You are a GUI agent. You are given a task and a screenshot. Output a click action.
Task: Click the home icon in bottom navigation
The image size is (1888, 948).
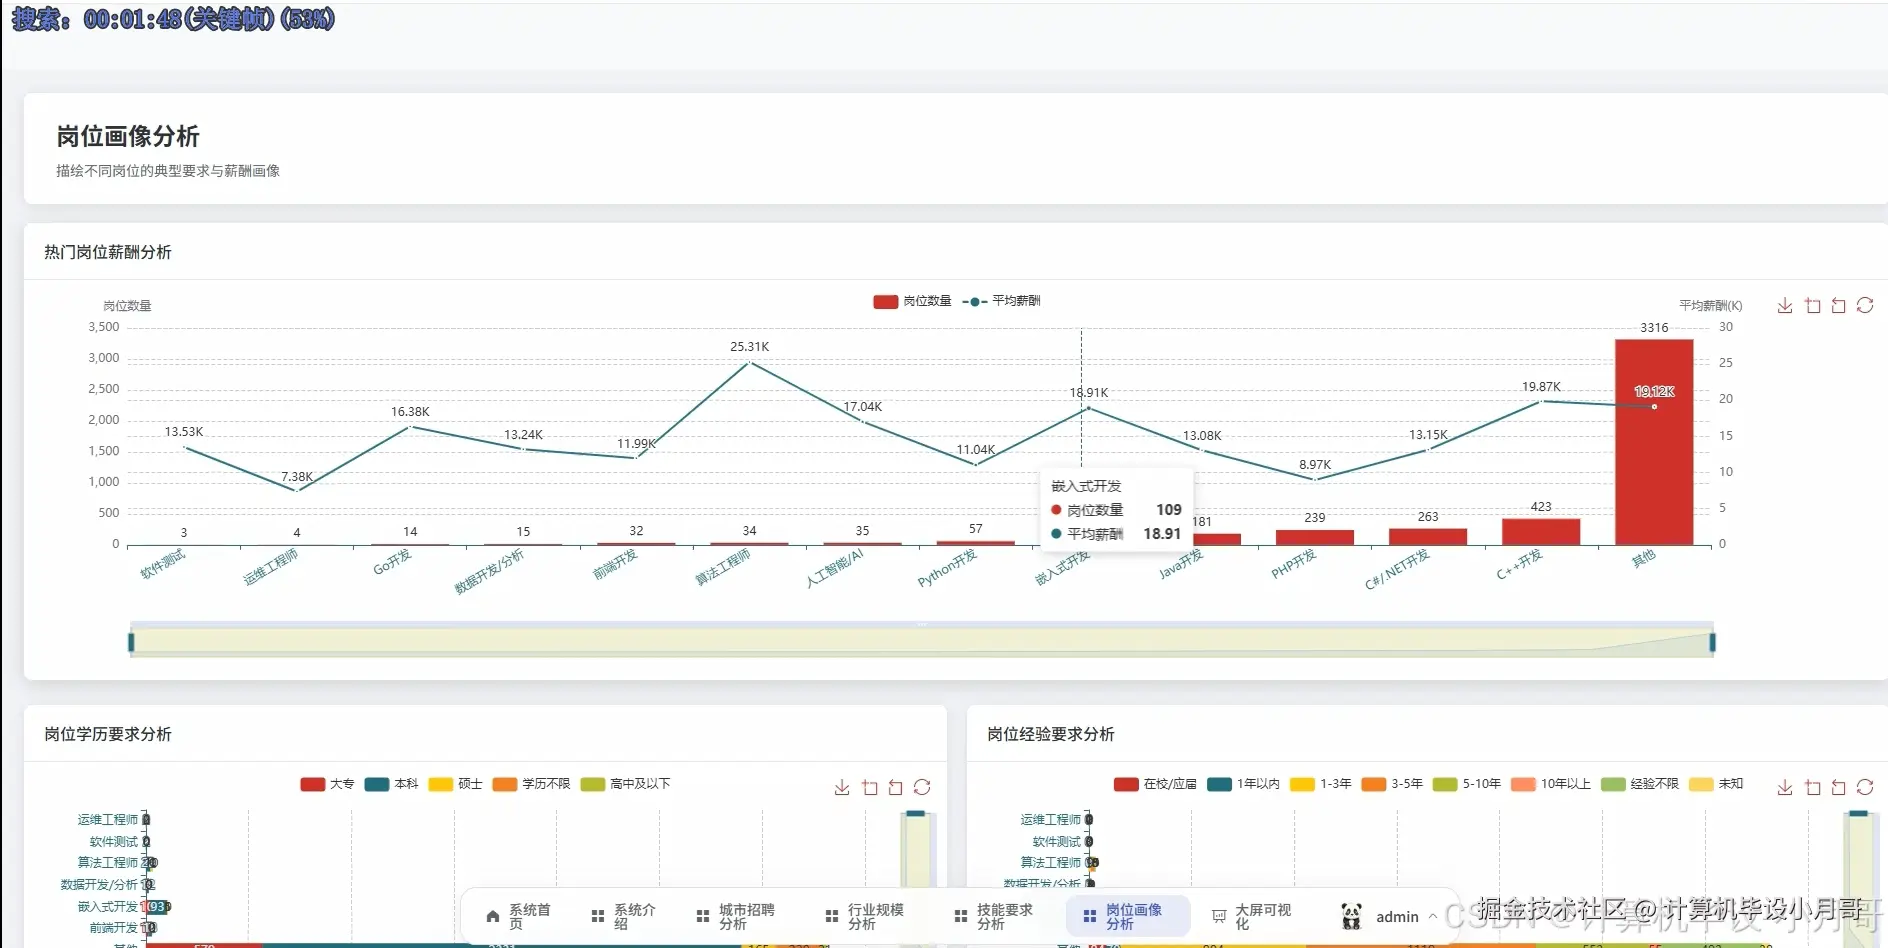click(x=492, y=916)
